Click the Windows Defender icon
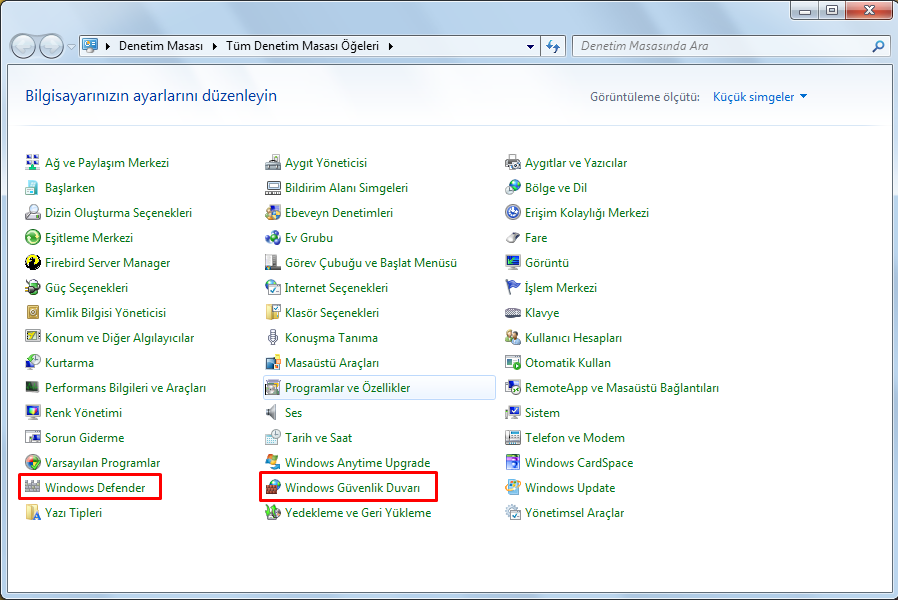This screenshot has height=600, width=898. (x=33, y=487)
